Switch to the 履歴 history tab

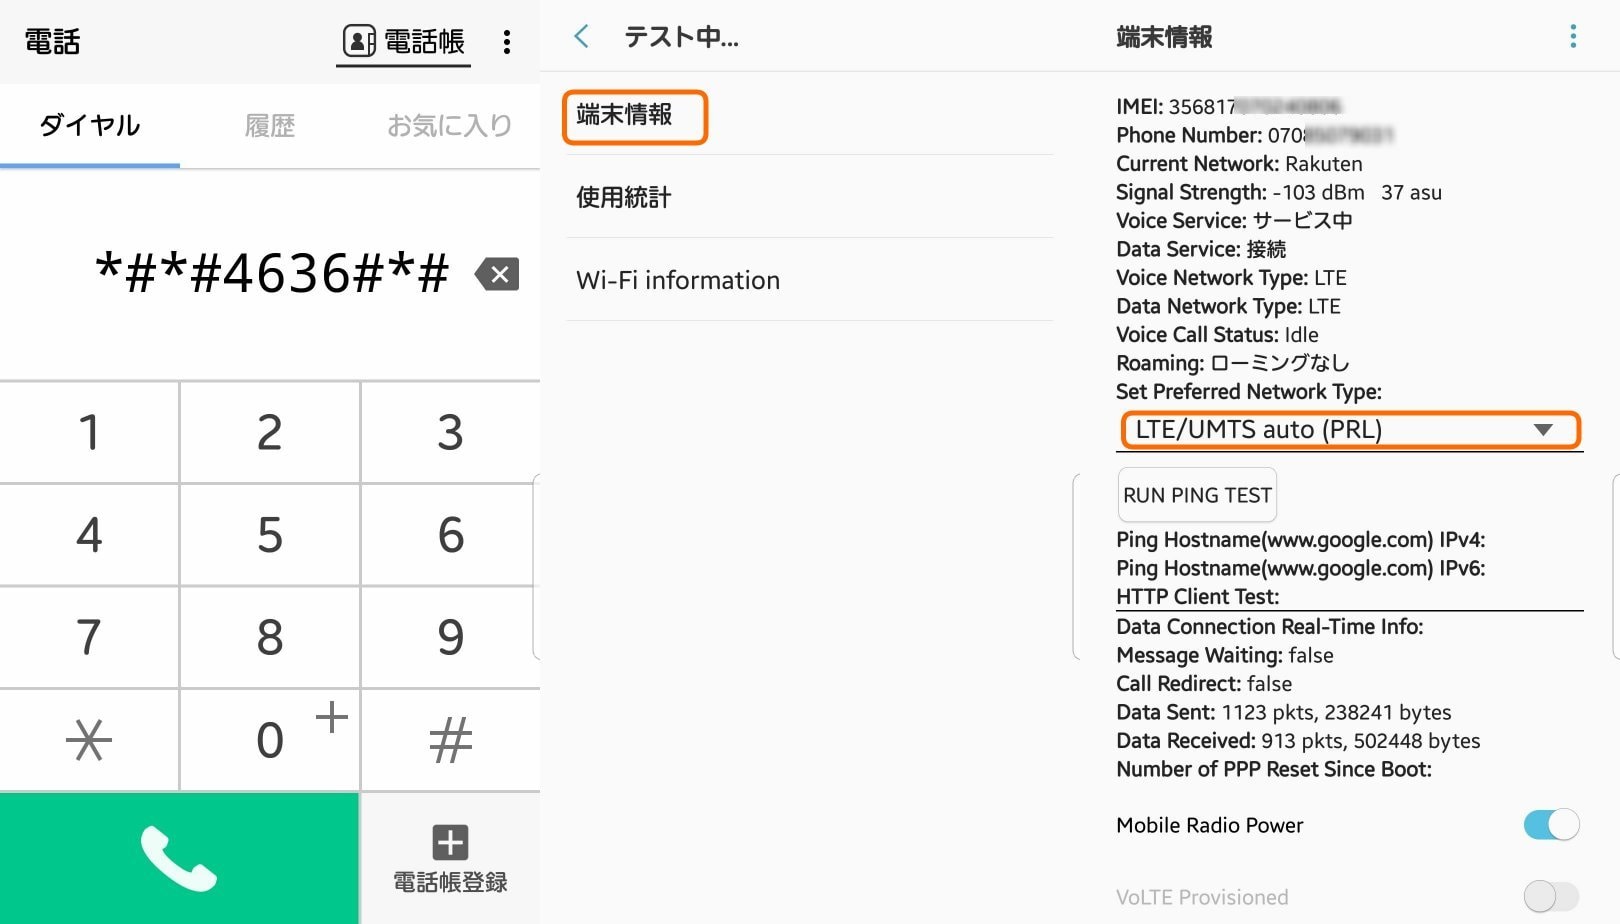coord(270,126)
